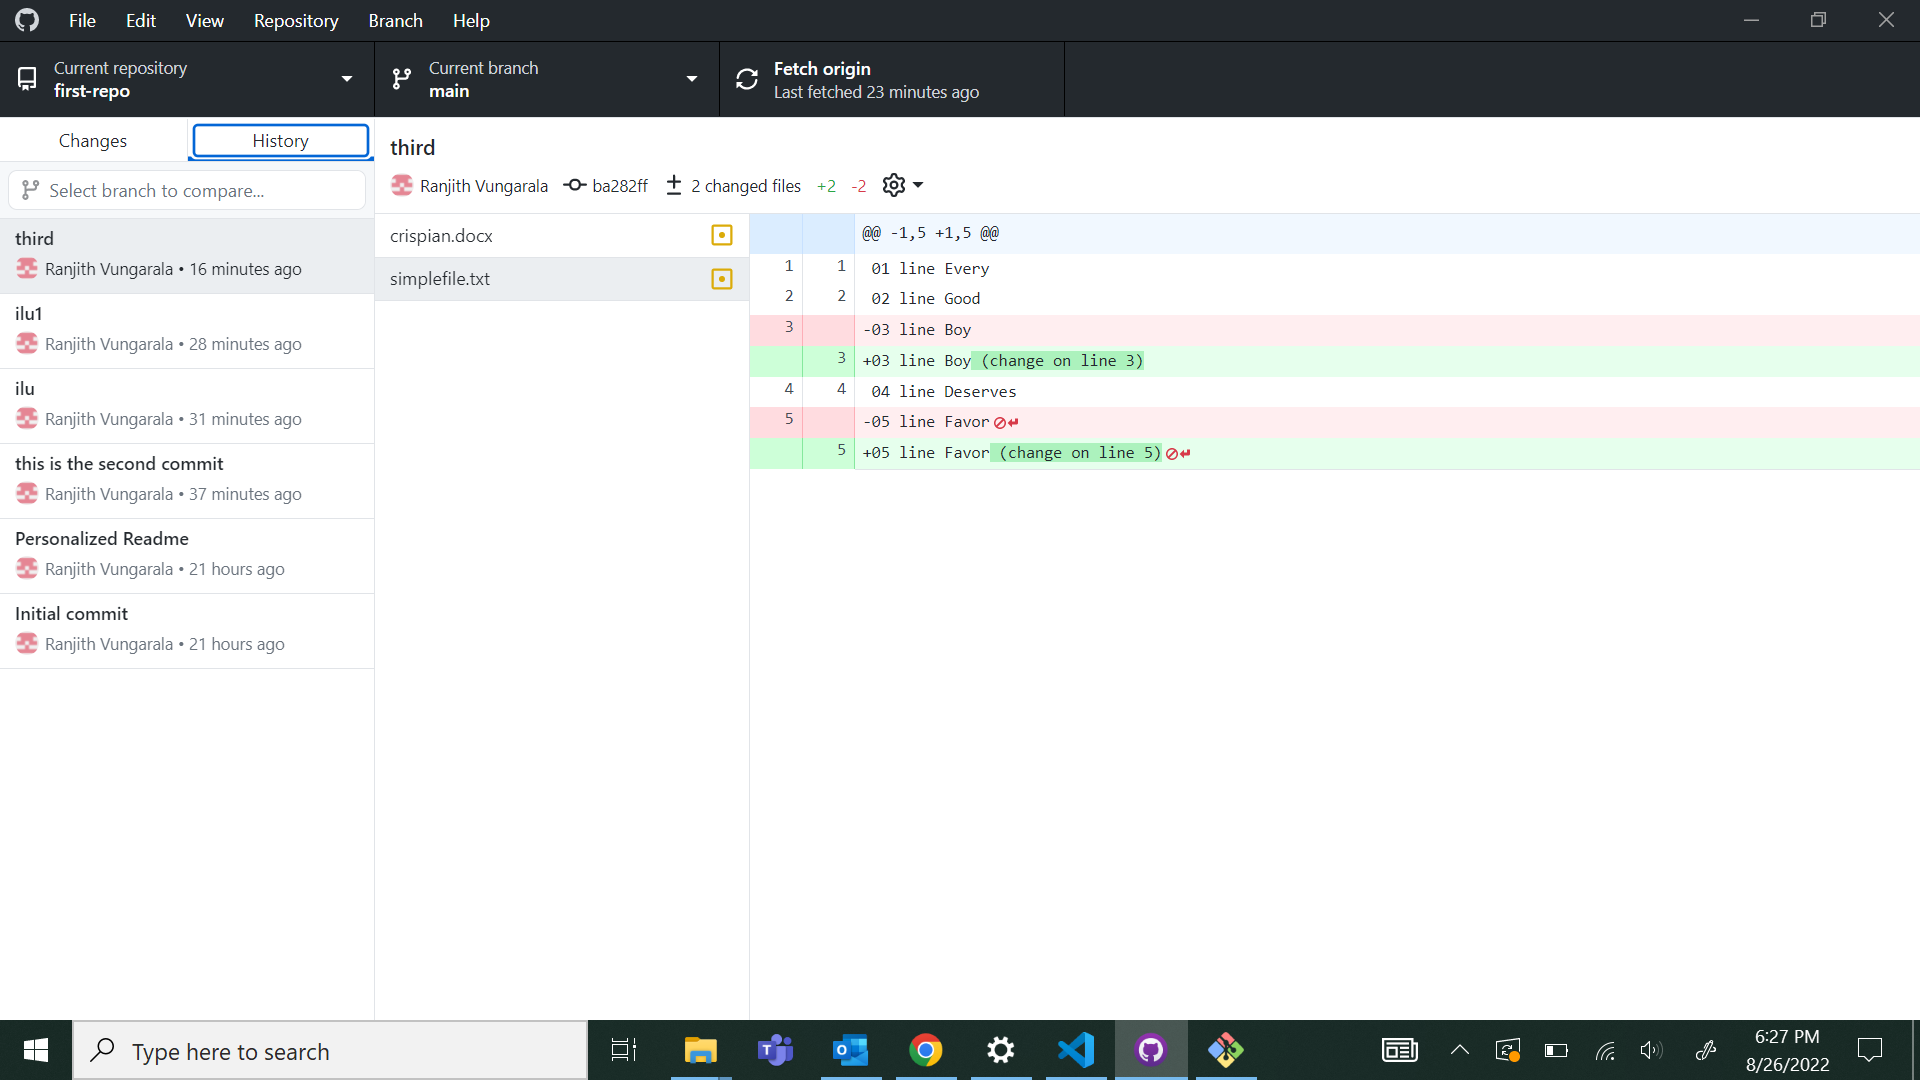Open the Branch menu
The image size is (1920, 1080).
coord(395,20)
